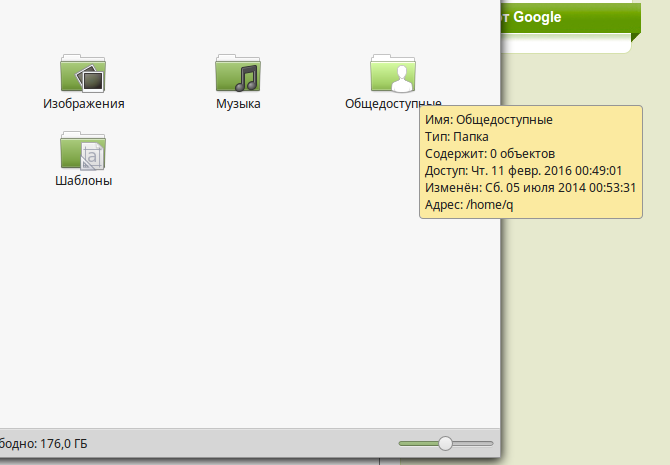Click the free space 176,0 ГБ status text
670x465 pixels.
pyautogui.click(x=44, y=443)
